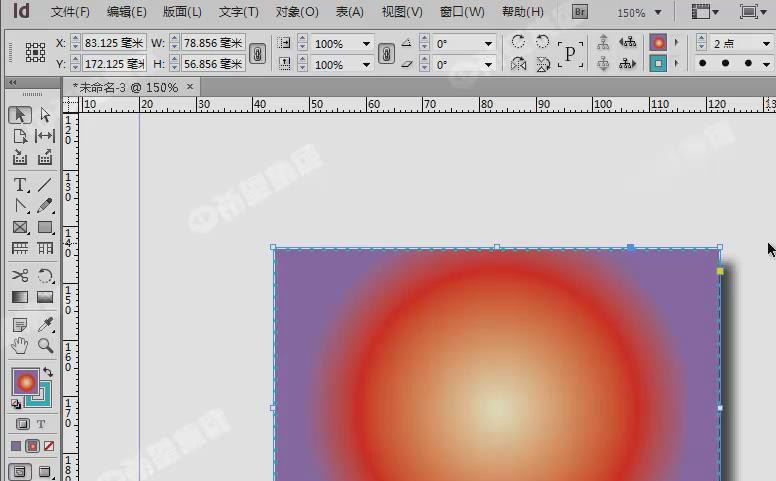
Task: Launch Adobe Bridge with the Br button
Action: 580,12
